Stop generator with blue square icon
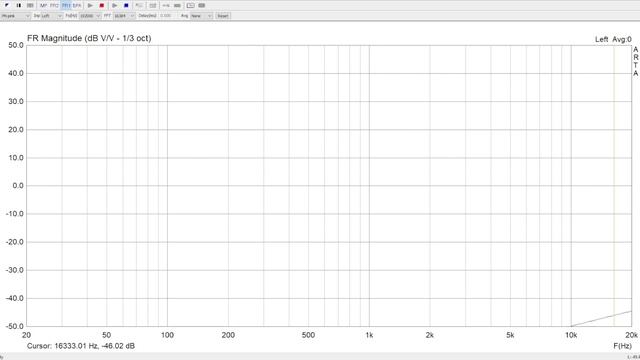 pos(126,5)
